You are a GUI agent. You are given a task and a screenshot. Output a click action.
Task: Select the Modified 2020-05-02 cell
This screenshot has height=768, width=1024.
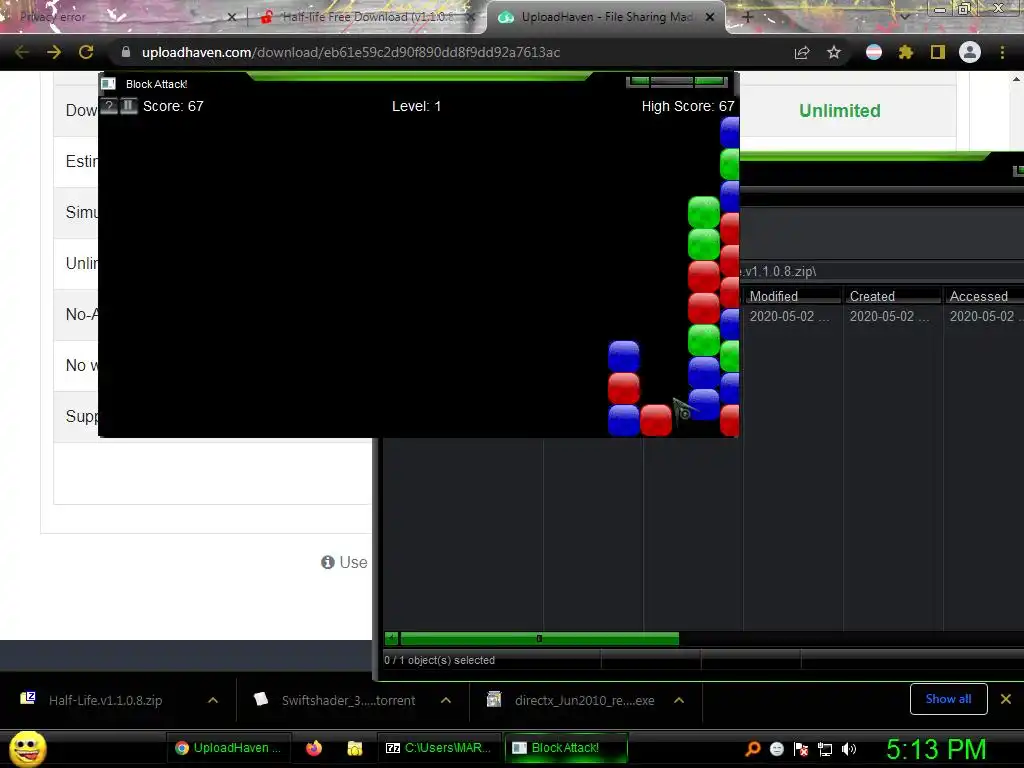point(790,316)
